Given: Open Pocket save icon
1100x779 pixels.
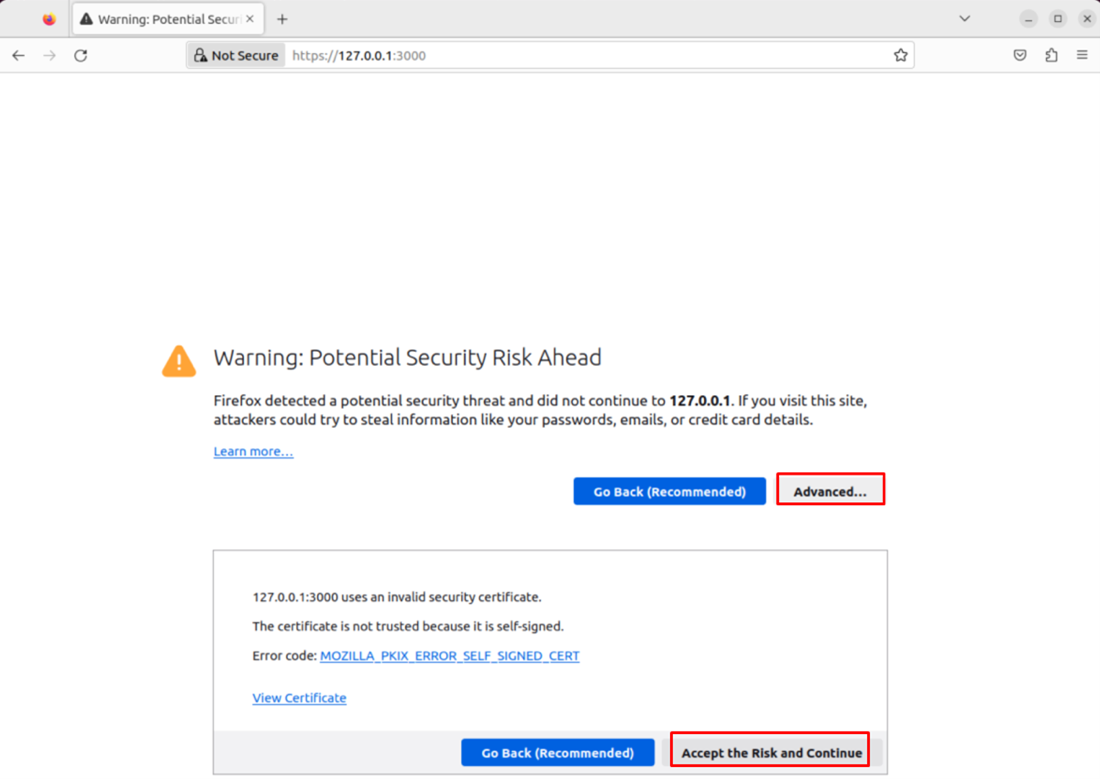Looking at the screenshot, I should coord(1020,56).
